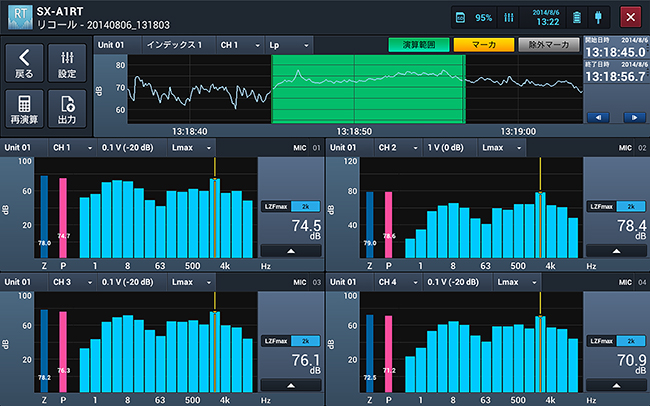Open the Lp quantity dropdown
Screen dimensions: 650x406
(x=289, y=45)
